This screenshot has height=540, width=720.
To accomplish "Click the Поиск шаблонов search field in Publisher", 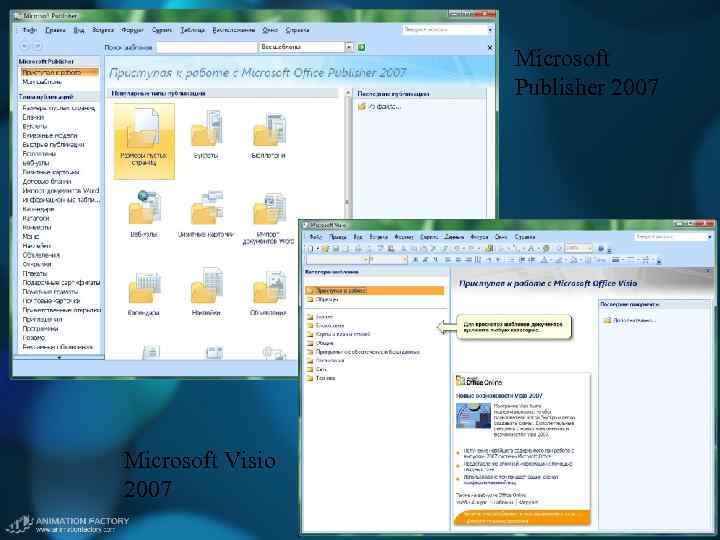I will coord(207,47).
